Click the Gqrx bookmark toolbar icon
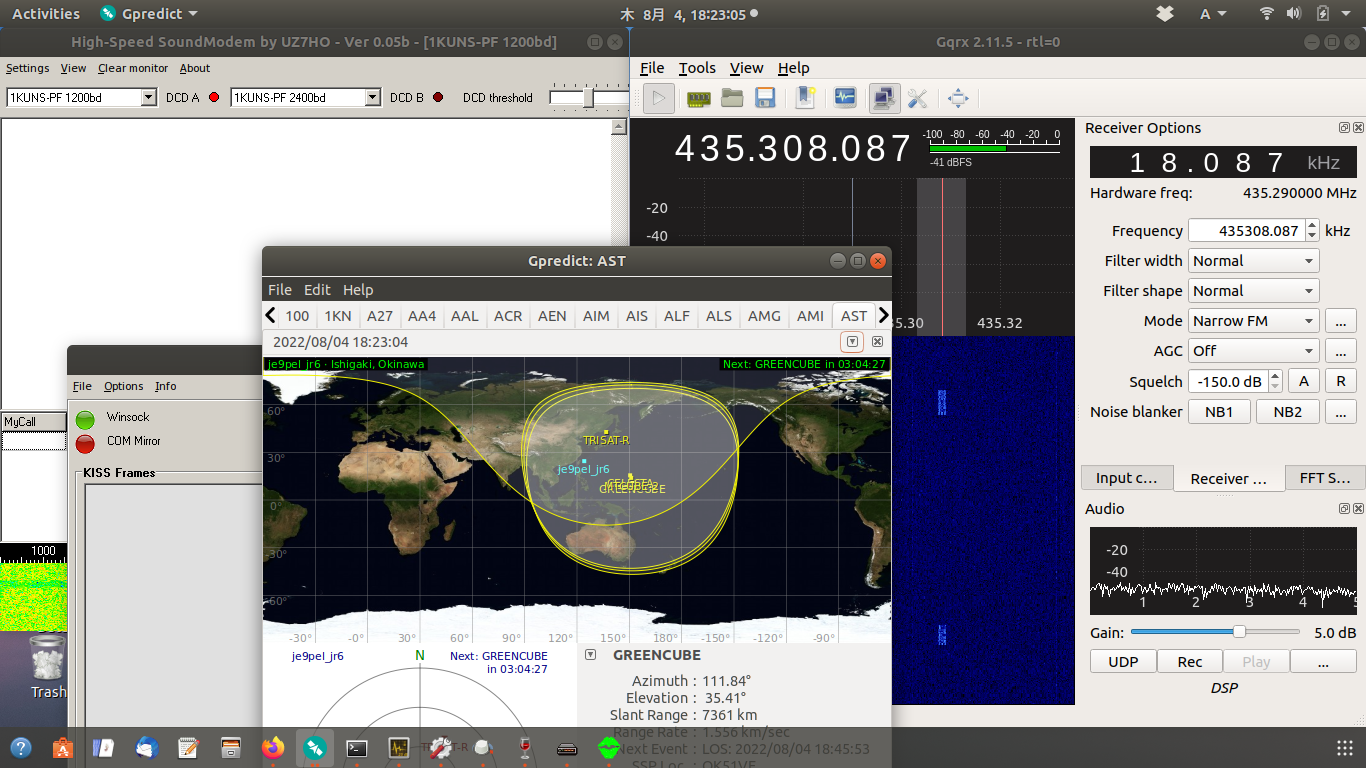Image resolution: width=1366 pixels, height=768 pixels. coord(805,98)
